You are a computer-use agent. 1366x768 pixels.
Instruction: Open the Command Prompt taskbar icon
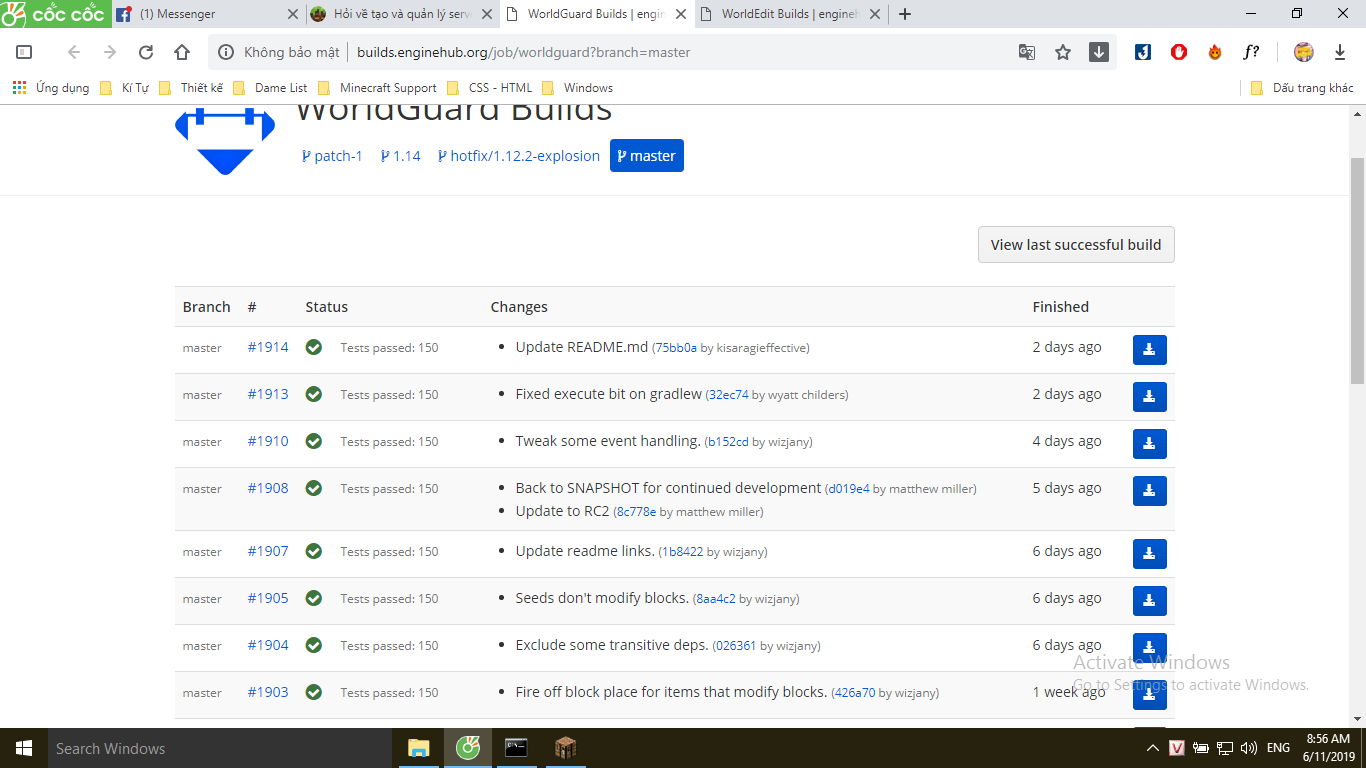click(516, 748)
